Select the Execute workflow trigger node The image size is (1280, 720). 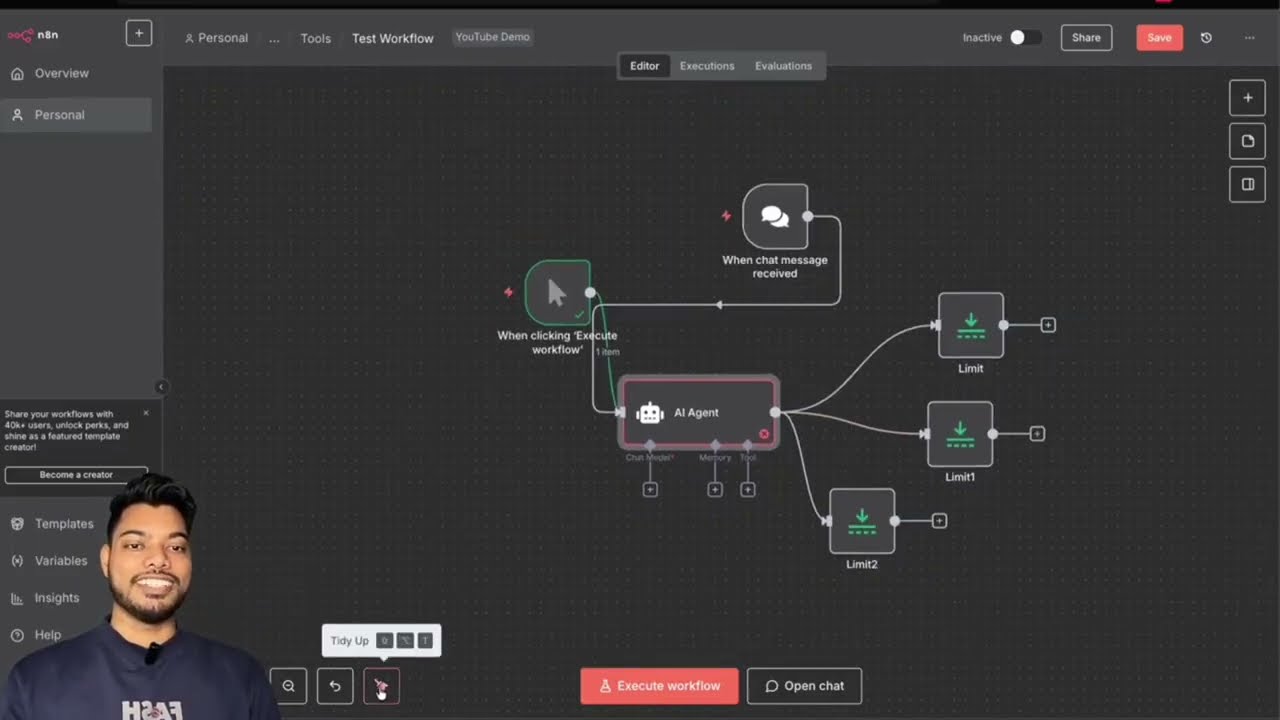[557, 293]
